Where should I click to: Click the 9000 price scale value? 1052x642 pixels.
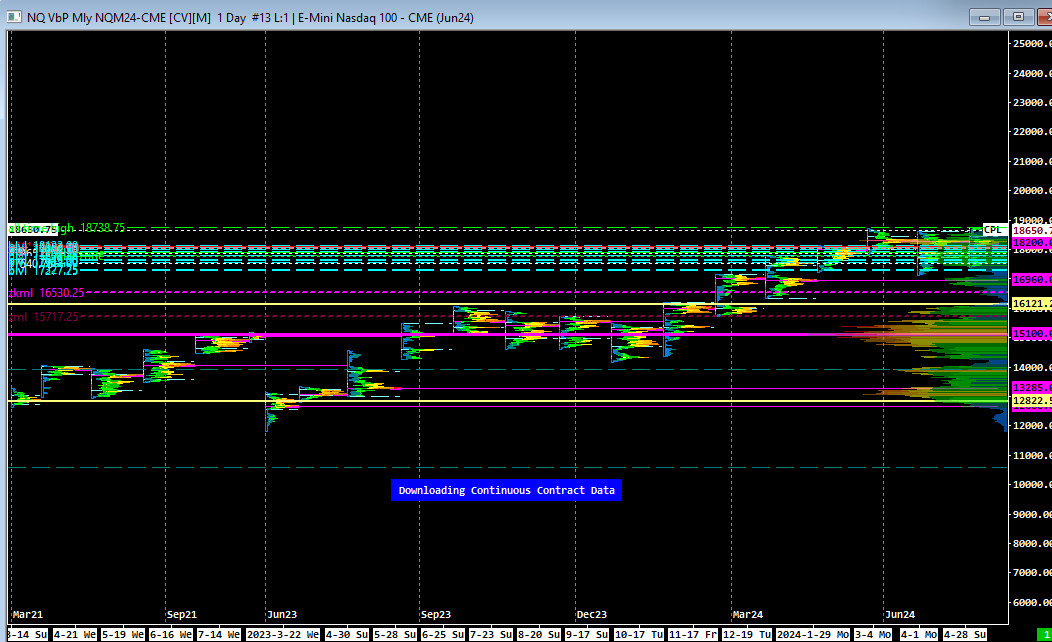coord(1032,515)
